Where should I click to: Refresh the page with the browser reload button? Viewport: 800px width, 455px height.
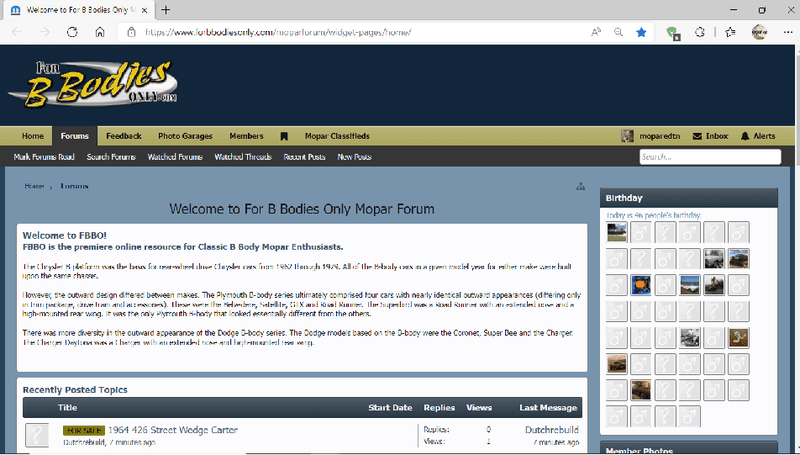[72, 32]
